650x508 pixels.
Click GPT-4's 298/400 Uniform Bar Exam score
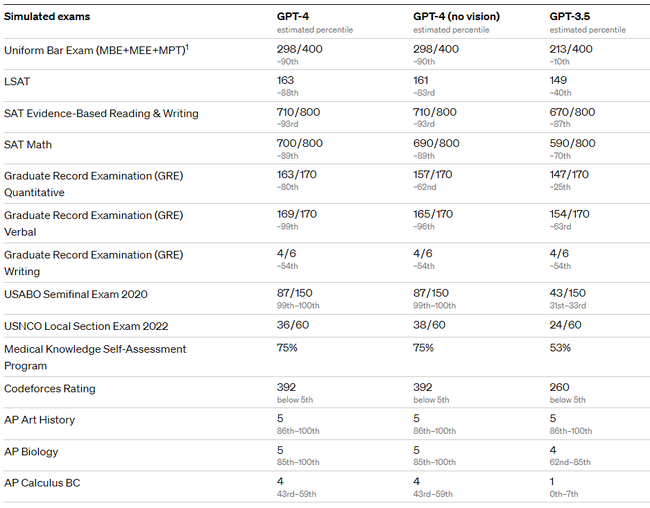click(299, 49)
